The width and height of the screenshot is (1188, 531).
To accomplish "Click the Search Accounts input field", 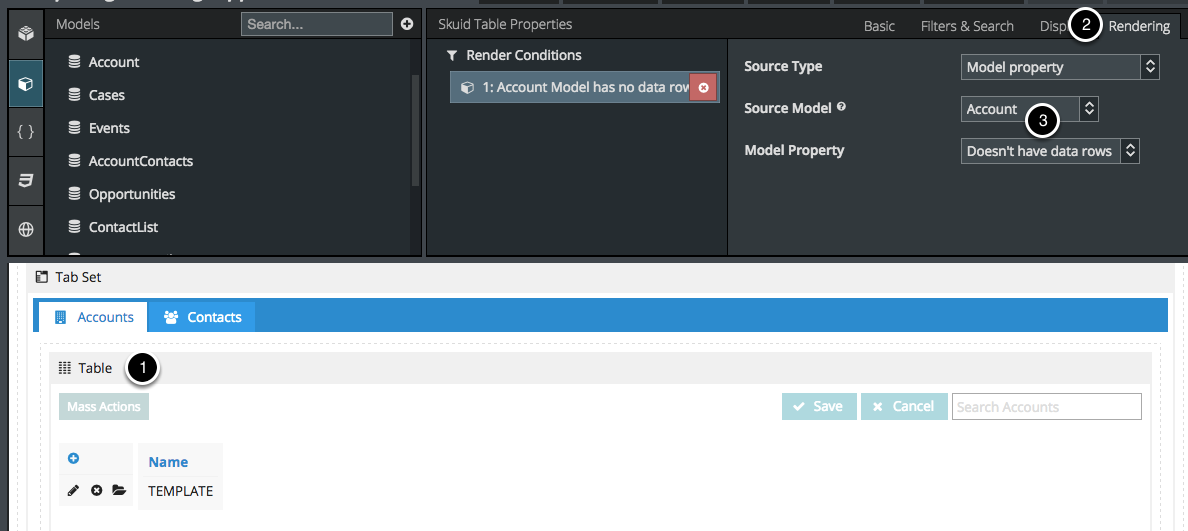I will [x=1045, y=407].
